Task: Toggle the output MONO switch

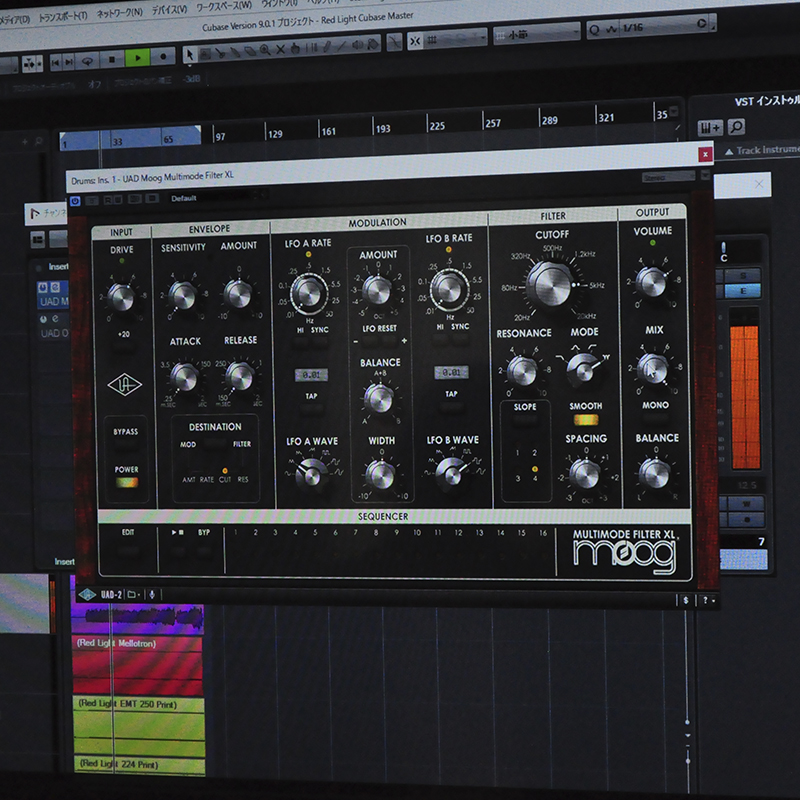Action: pos(655,418)
